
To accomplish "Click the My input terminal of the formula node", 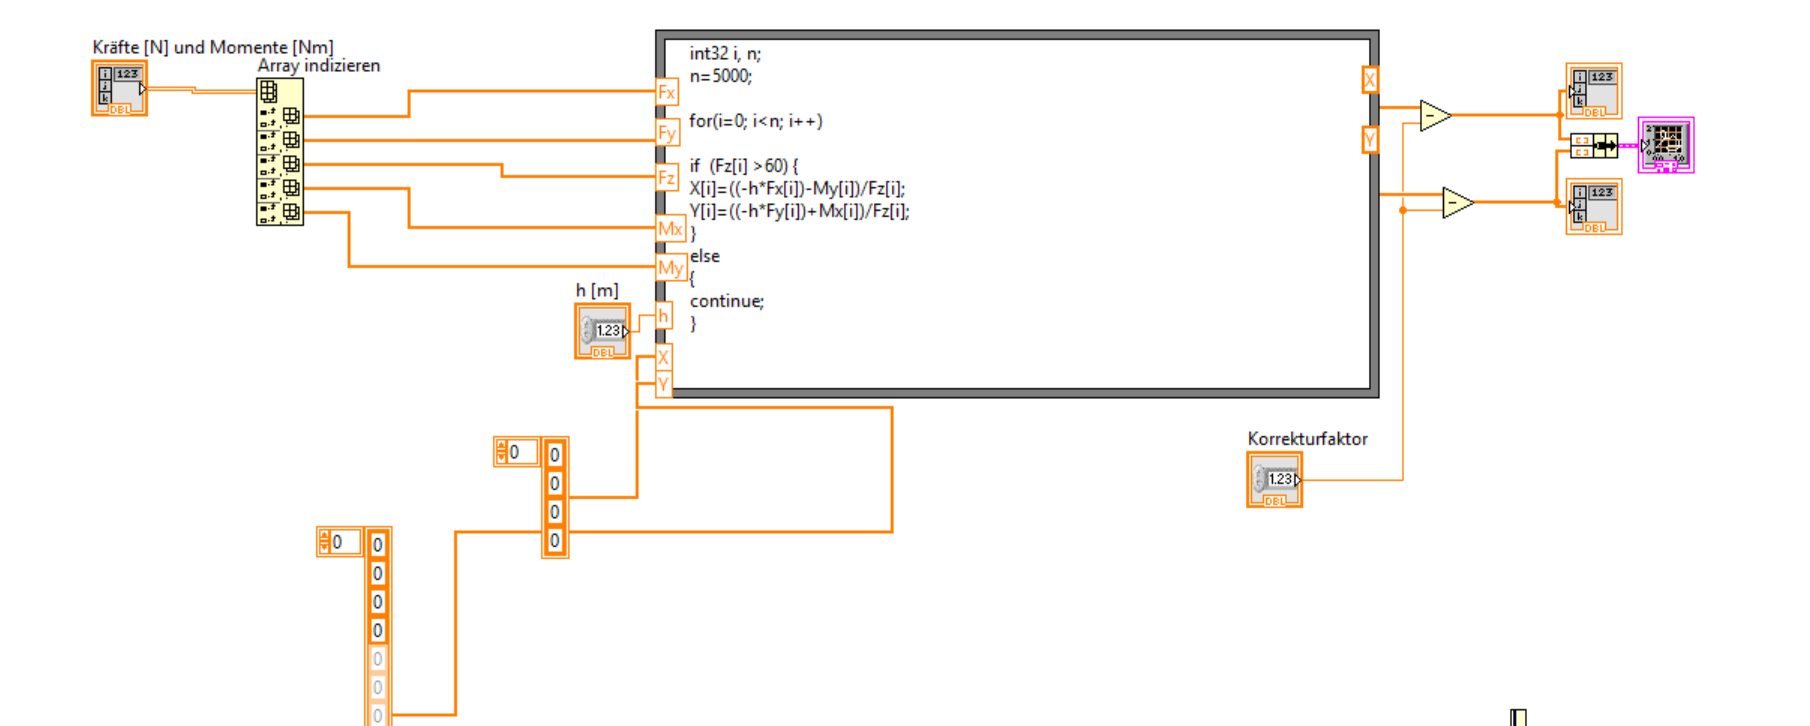I will pyautogui.click(x=670, y=268).
